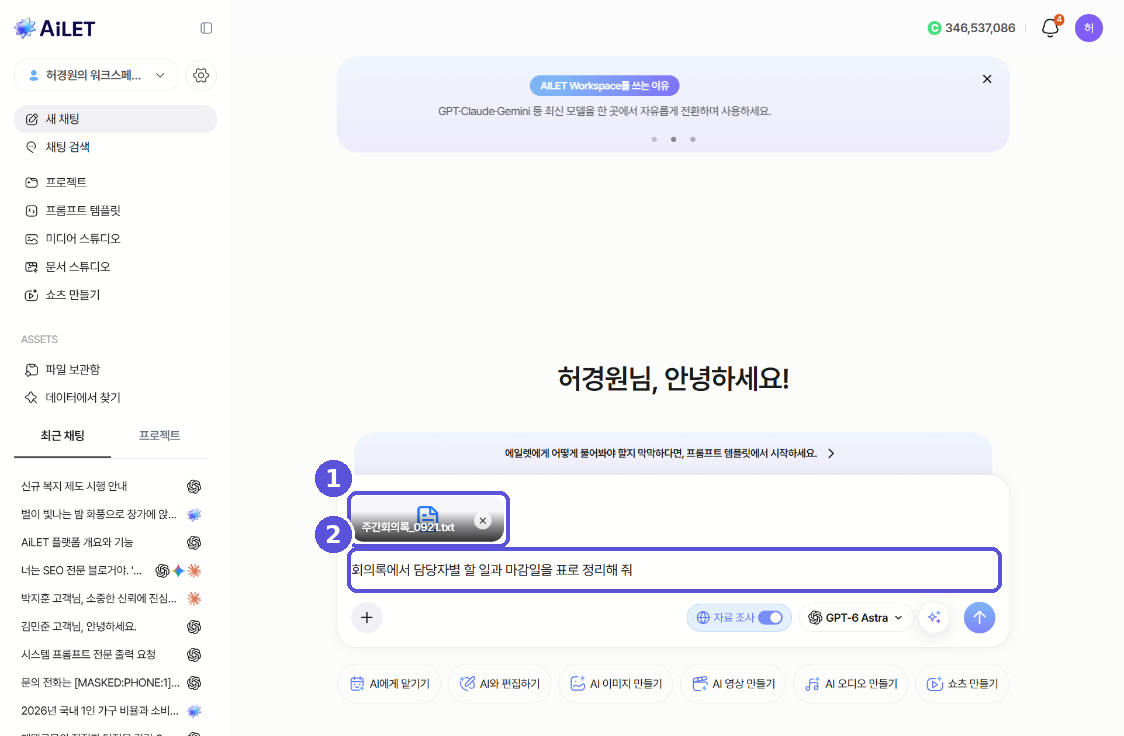Open 프로젝트 in sidebar menu
The image size is (1124, 736).
115,182
